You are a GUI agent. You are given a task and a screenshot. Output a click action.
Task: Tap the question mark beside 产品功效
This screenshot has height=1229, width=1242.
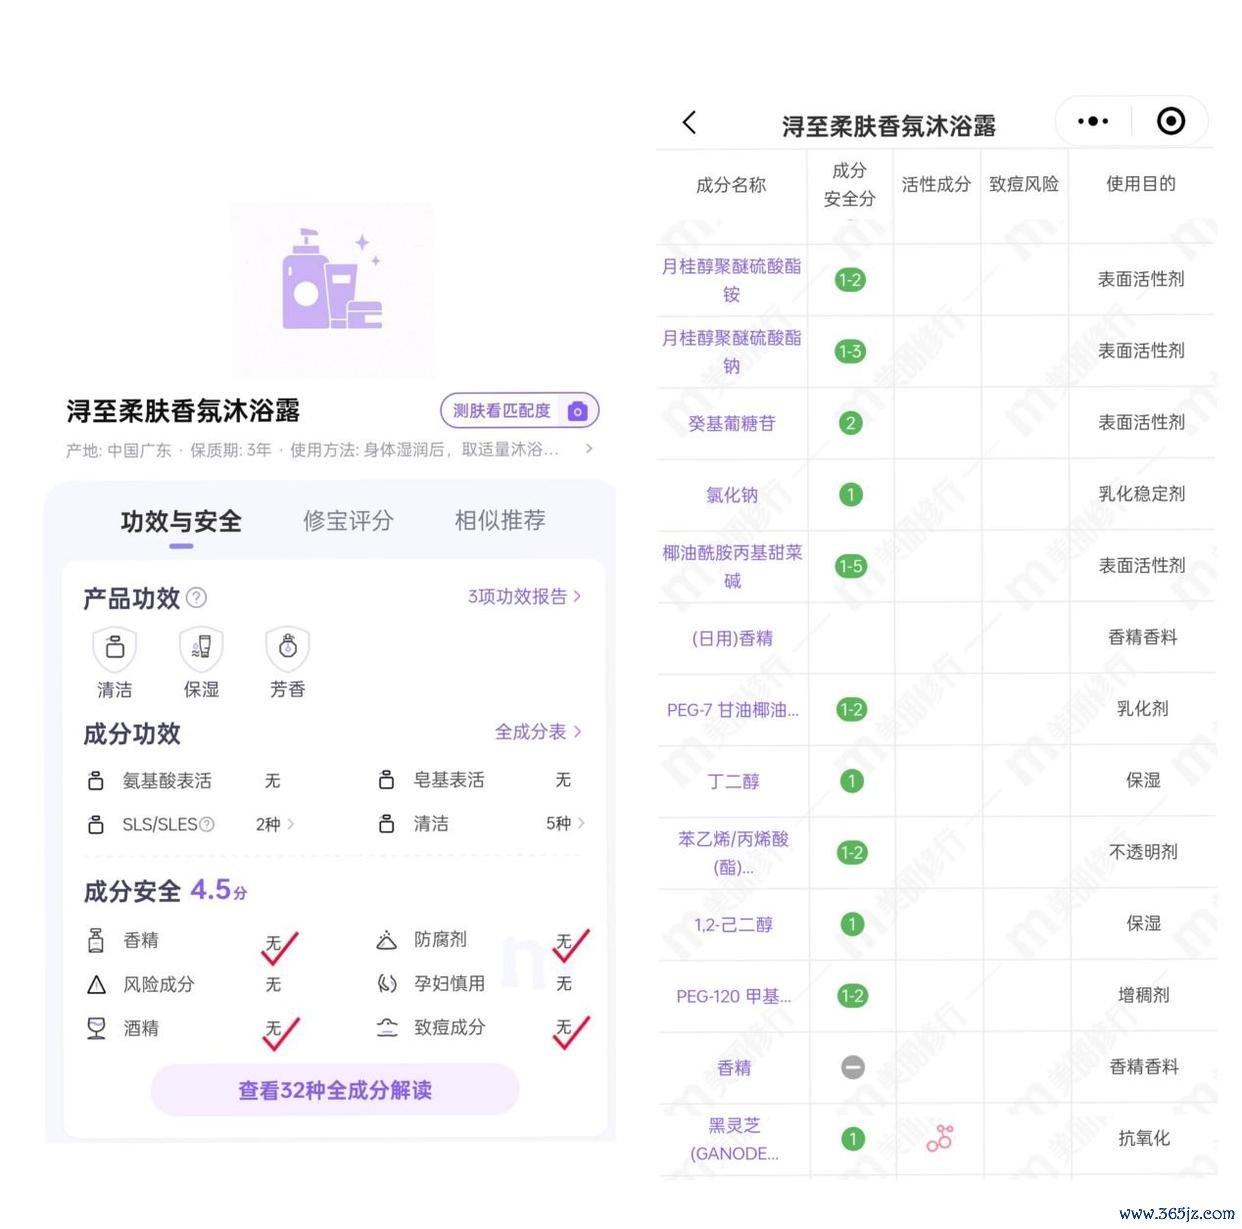[197, 598]
